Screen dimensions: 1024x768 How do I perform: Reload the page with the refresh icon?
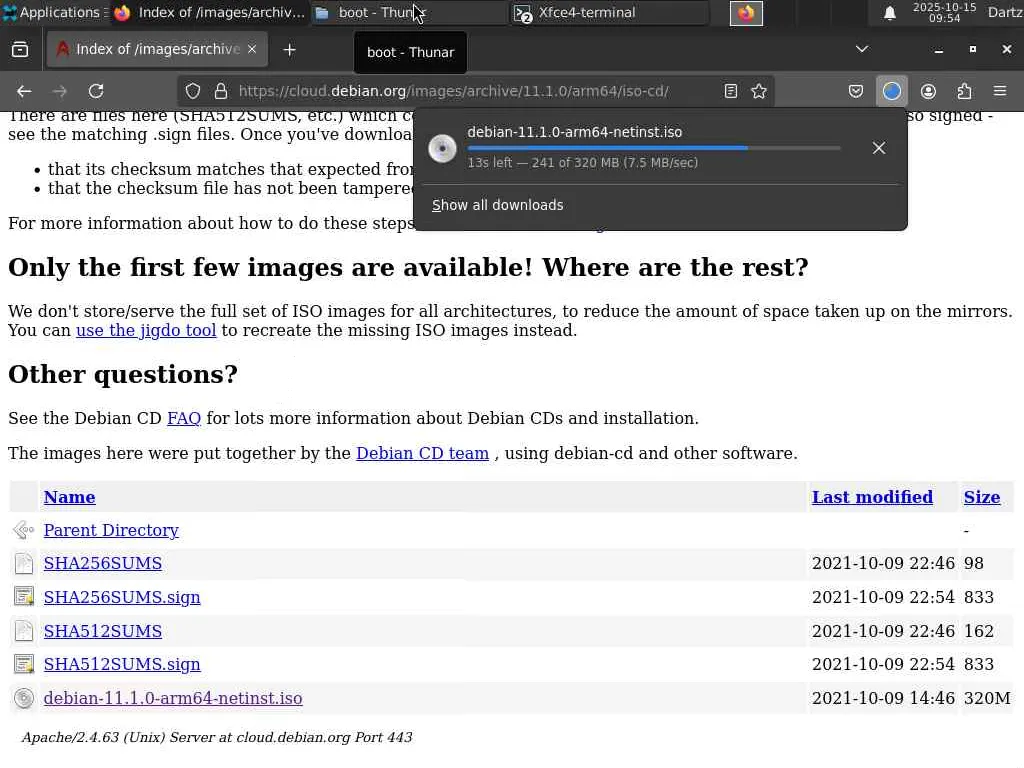pyautogui.click(x=96, y=91)
